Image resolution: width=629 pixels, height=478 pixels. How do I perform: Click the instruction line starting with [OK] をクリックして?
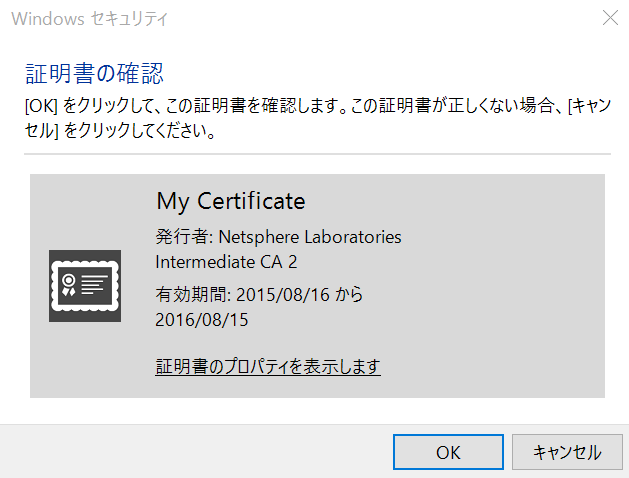click(x=318, y=105)
